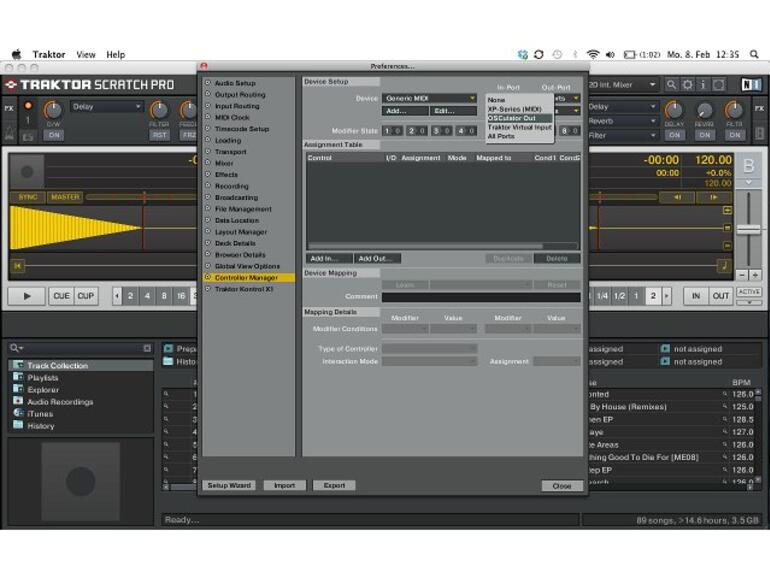Viewport: 770px width, 578px height.
Task: Click the middle waveform zoom icon on Deck B
Action: (x=727, y=228)
